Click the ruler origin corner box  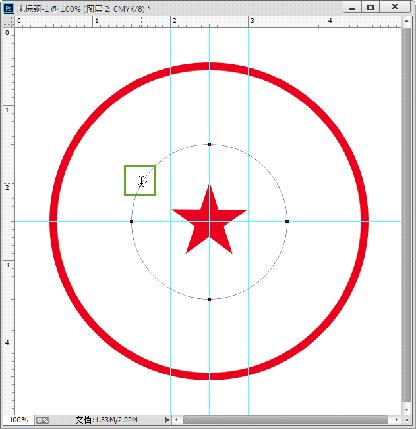click(x=8, y=22)
